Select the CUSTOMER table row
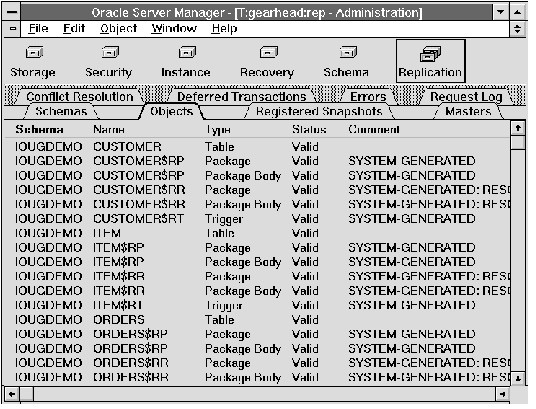The width and height of the screenshot is (536, 409). coord(257,147)
